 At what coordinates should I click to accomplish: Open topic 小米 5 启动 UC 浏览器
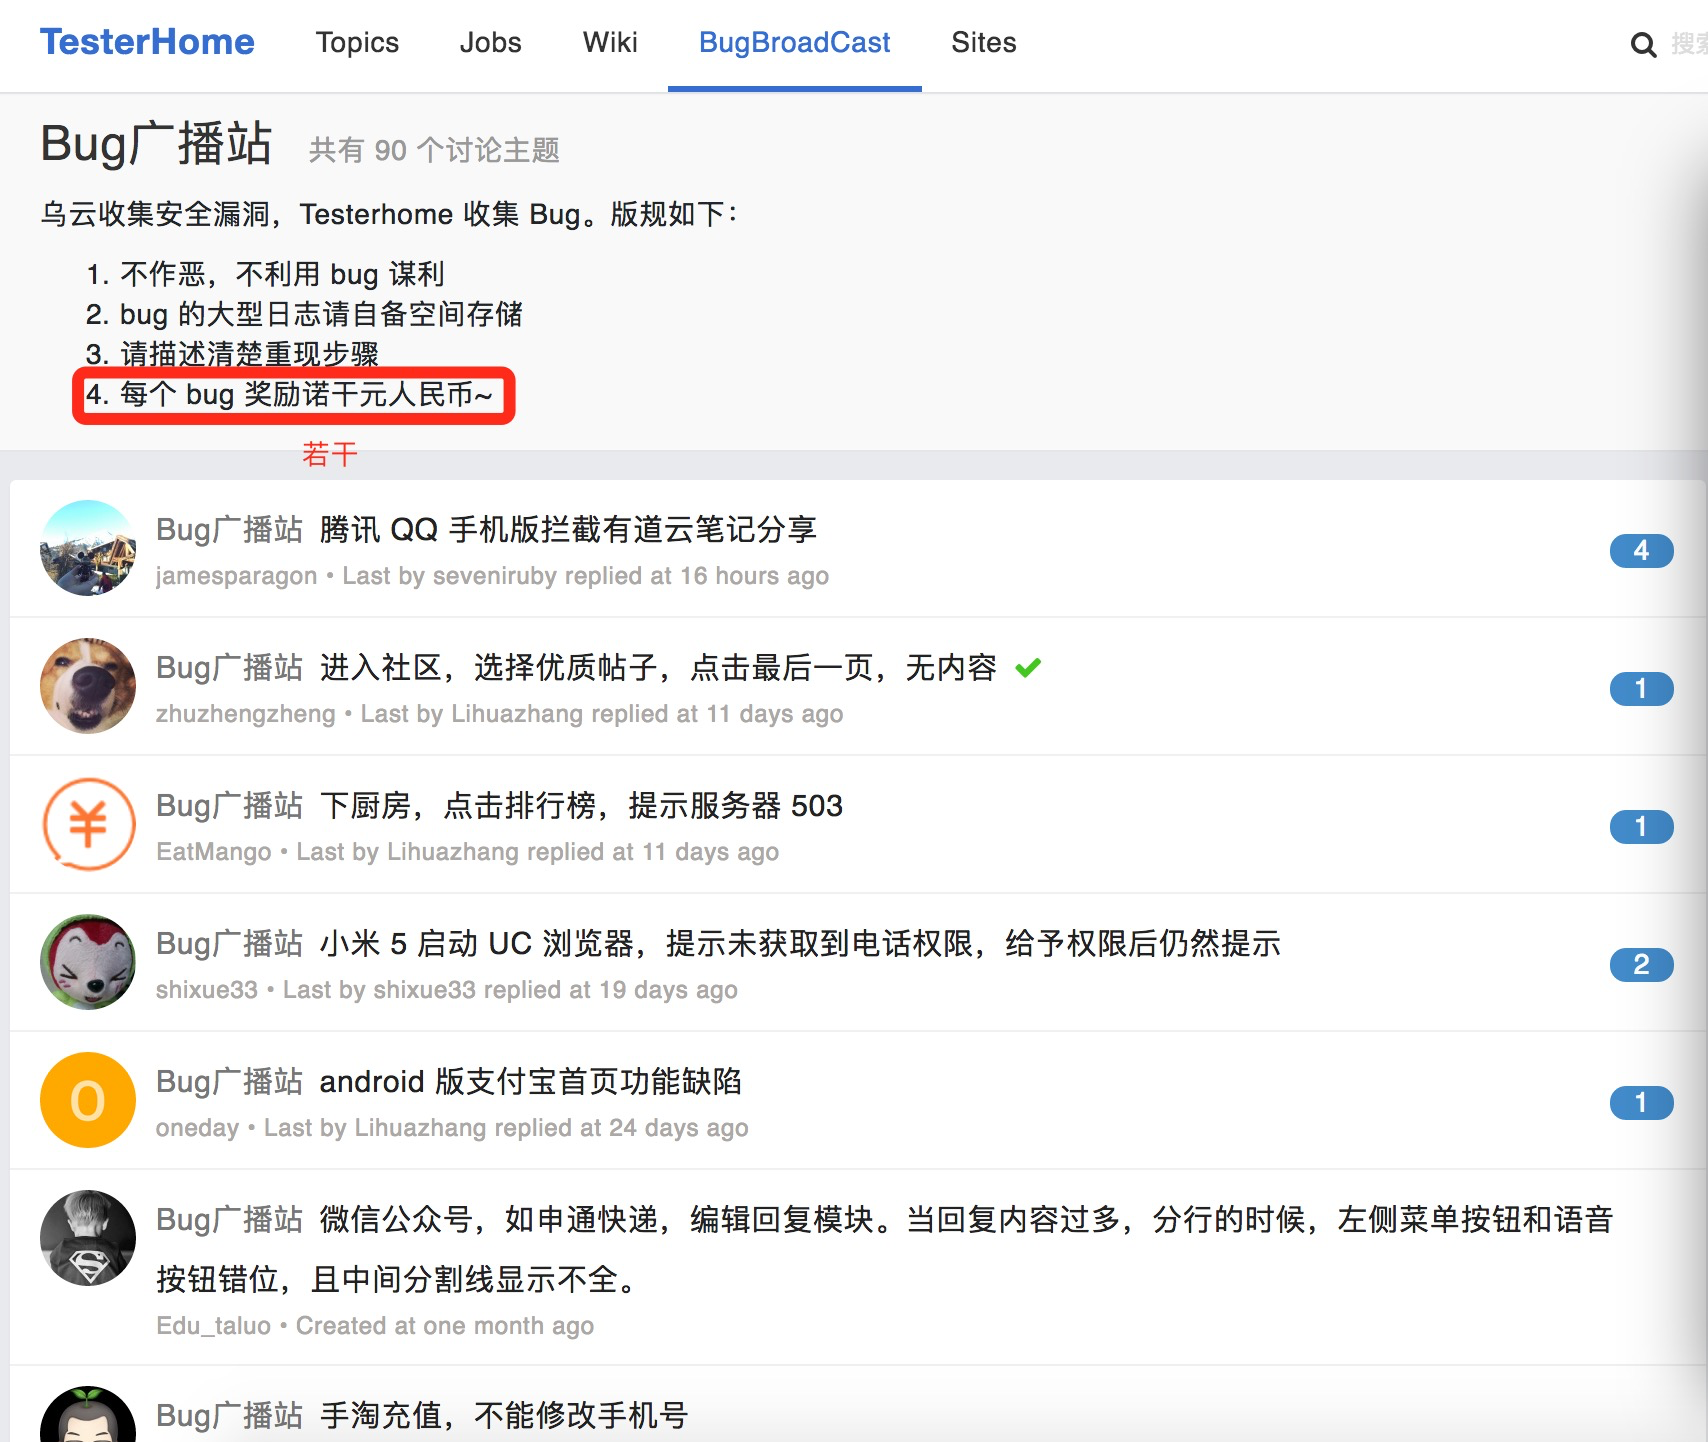pos(800,943)
